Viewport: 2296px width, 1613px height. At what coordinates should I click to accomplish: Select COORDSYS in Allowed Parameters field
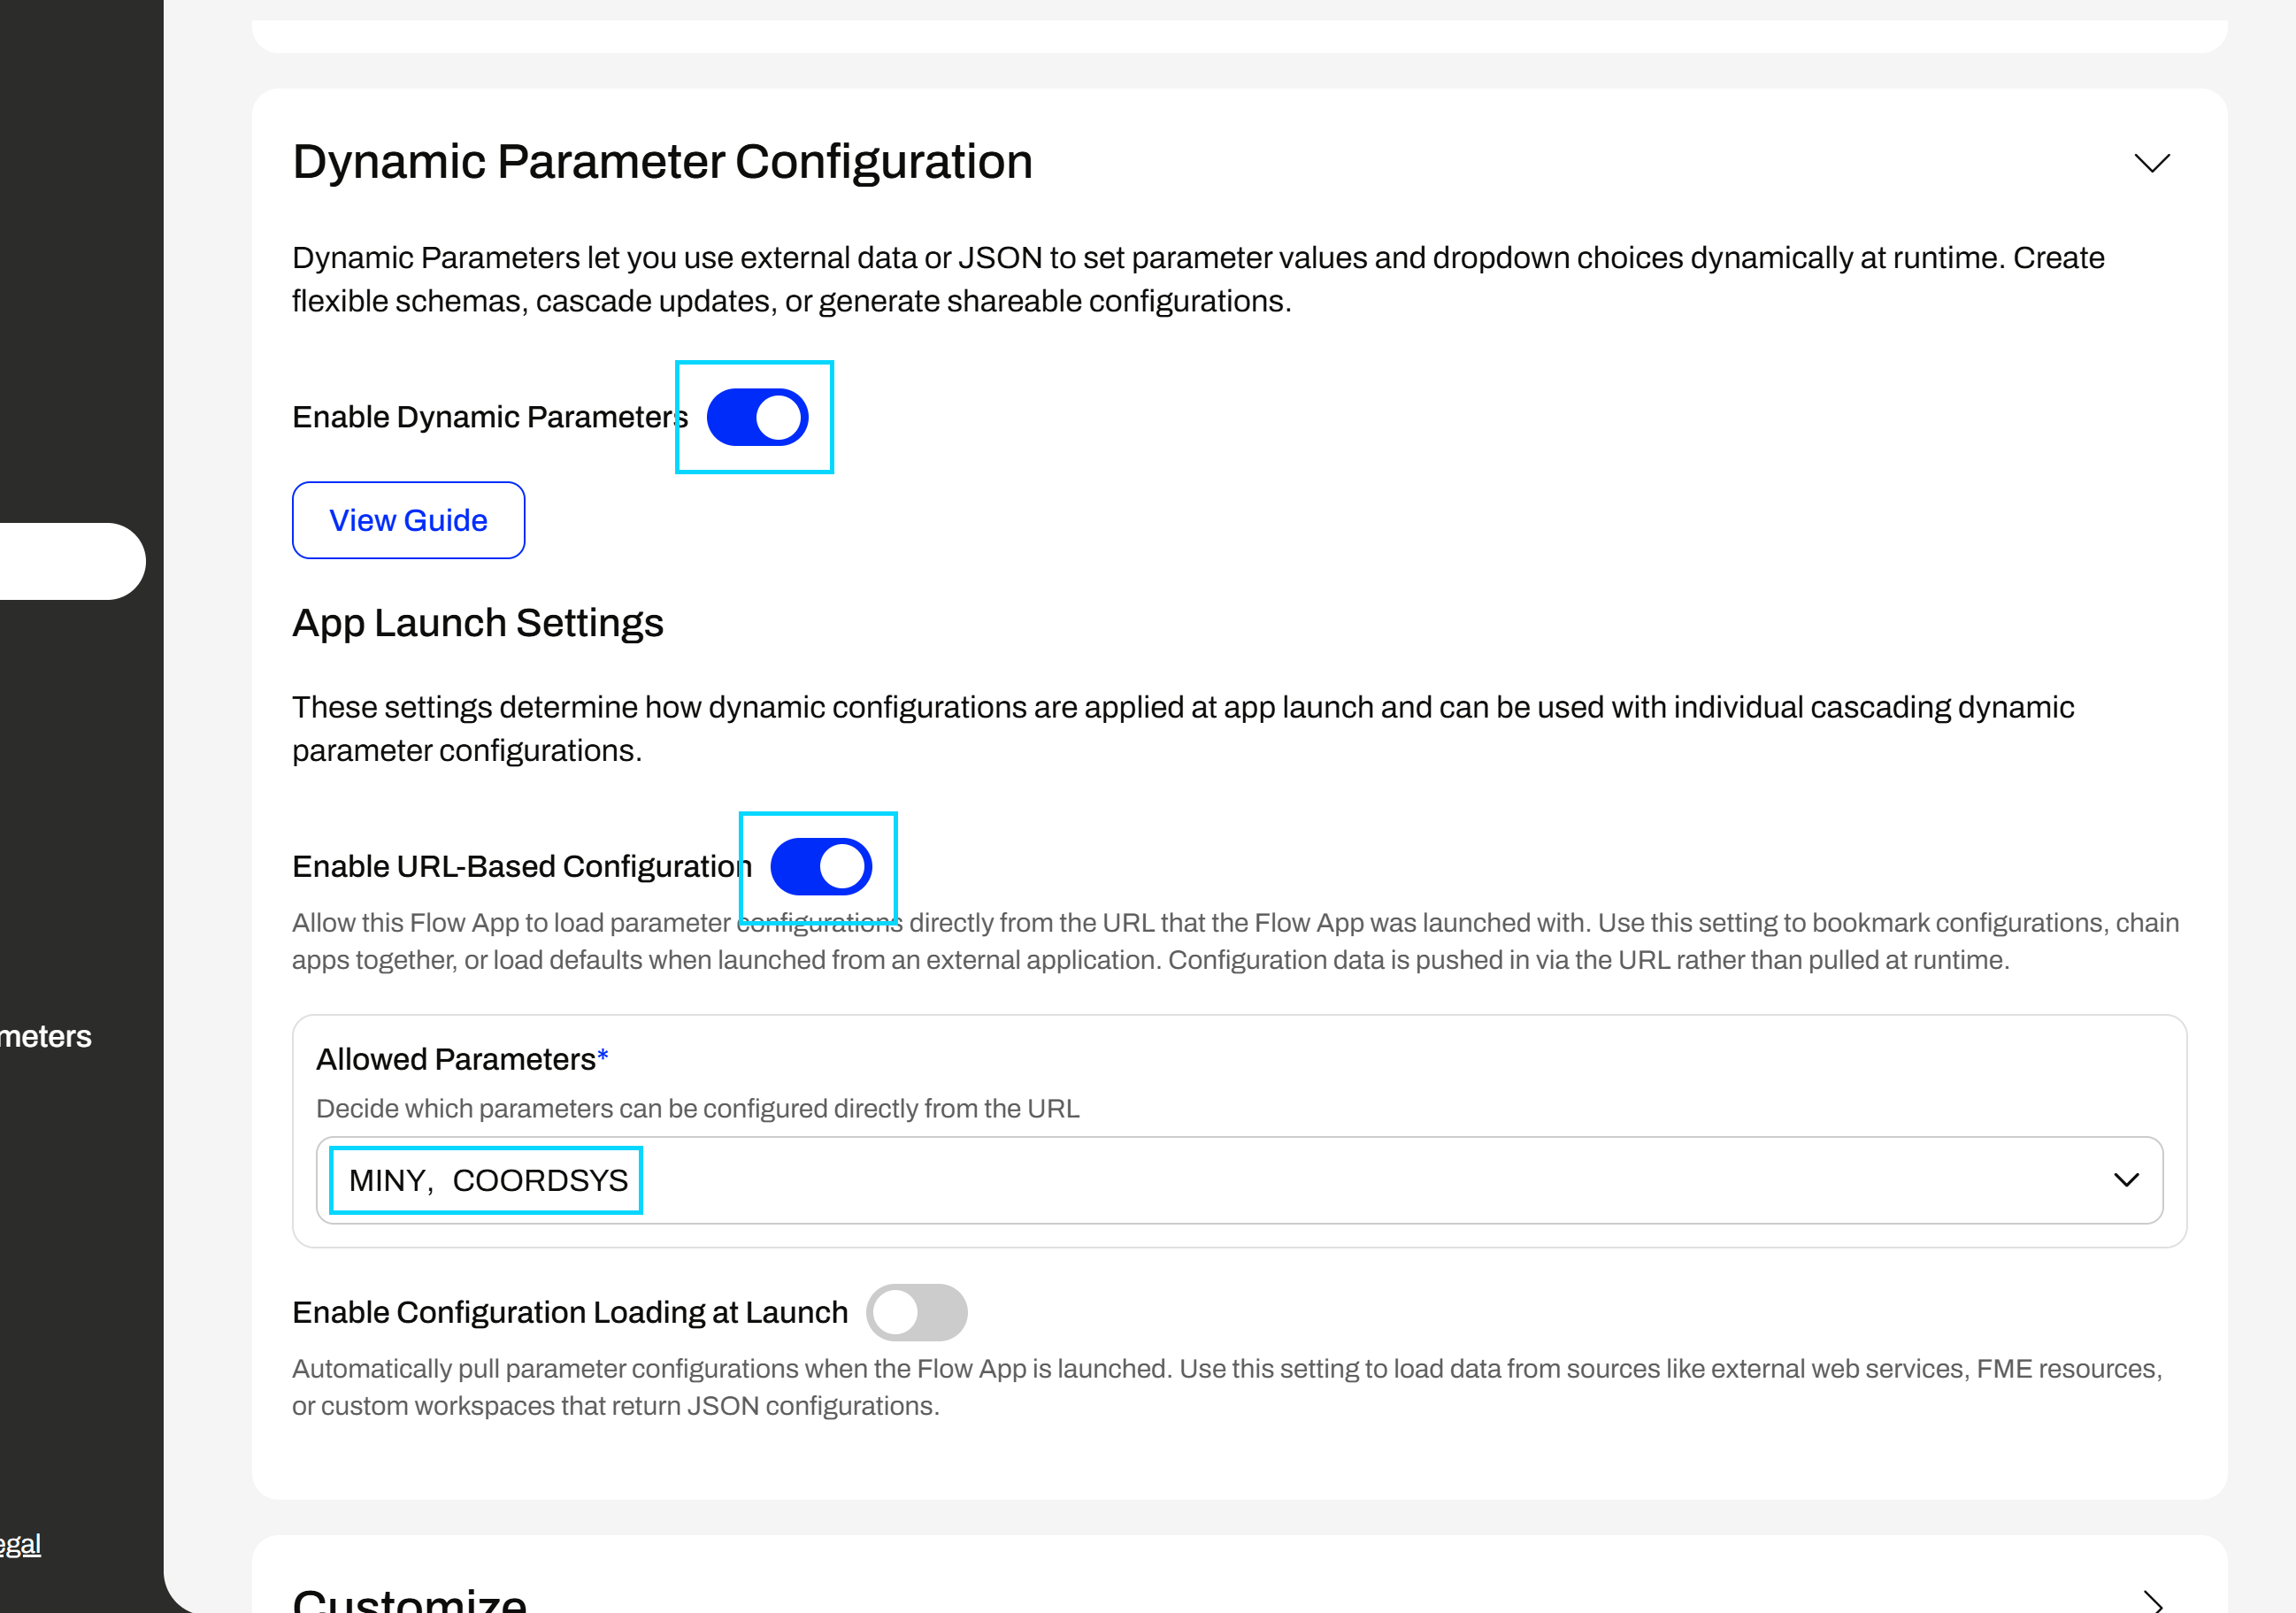[540, 1180]
